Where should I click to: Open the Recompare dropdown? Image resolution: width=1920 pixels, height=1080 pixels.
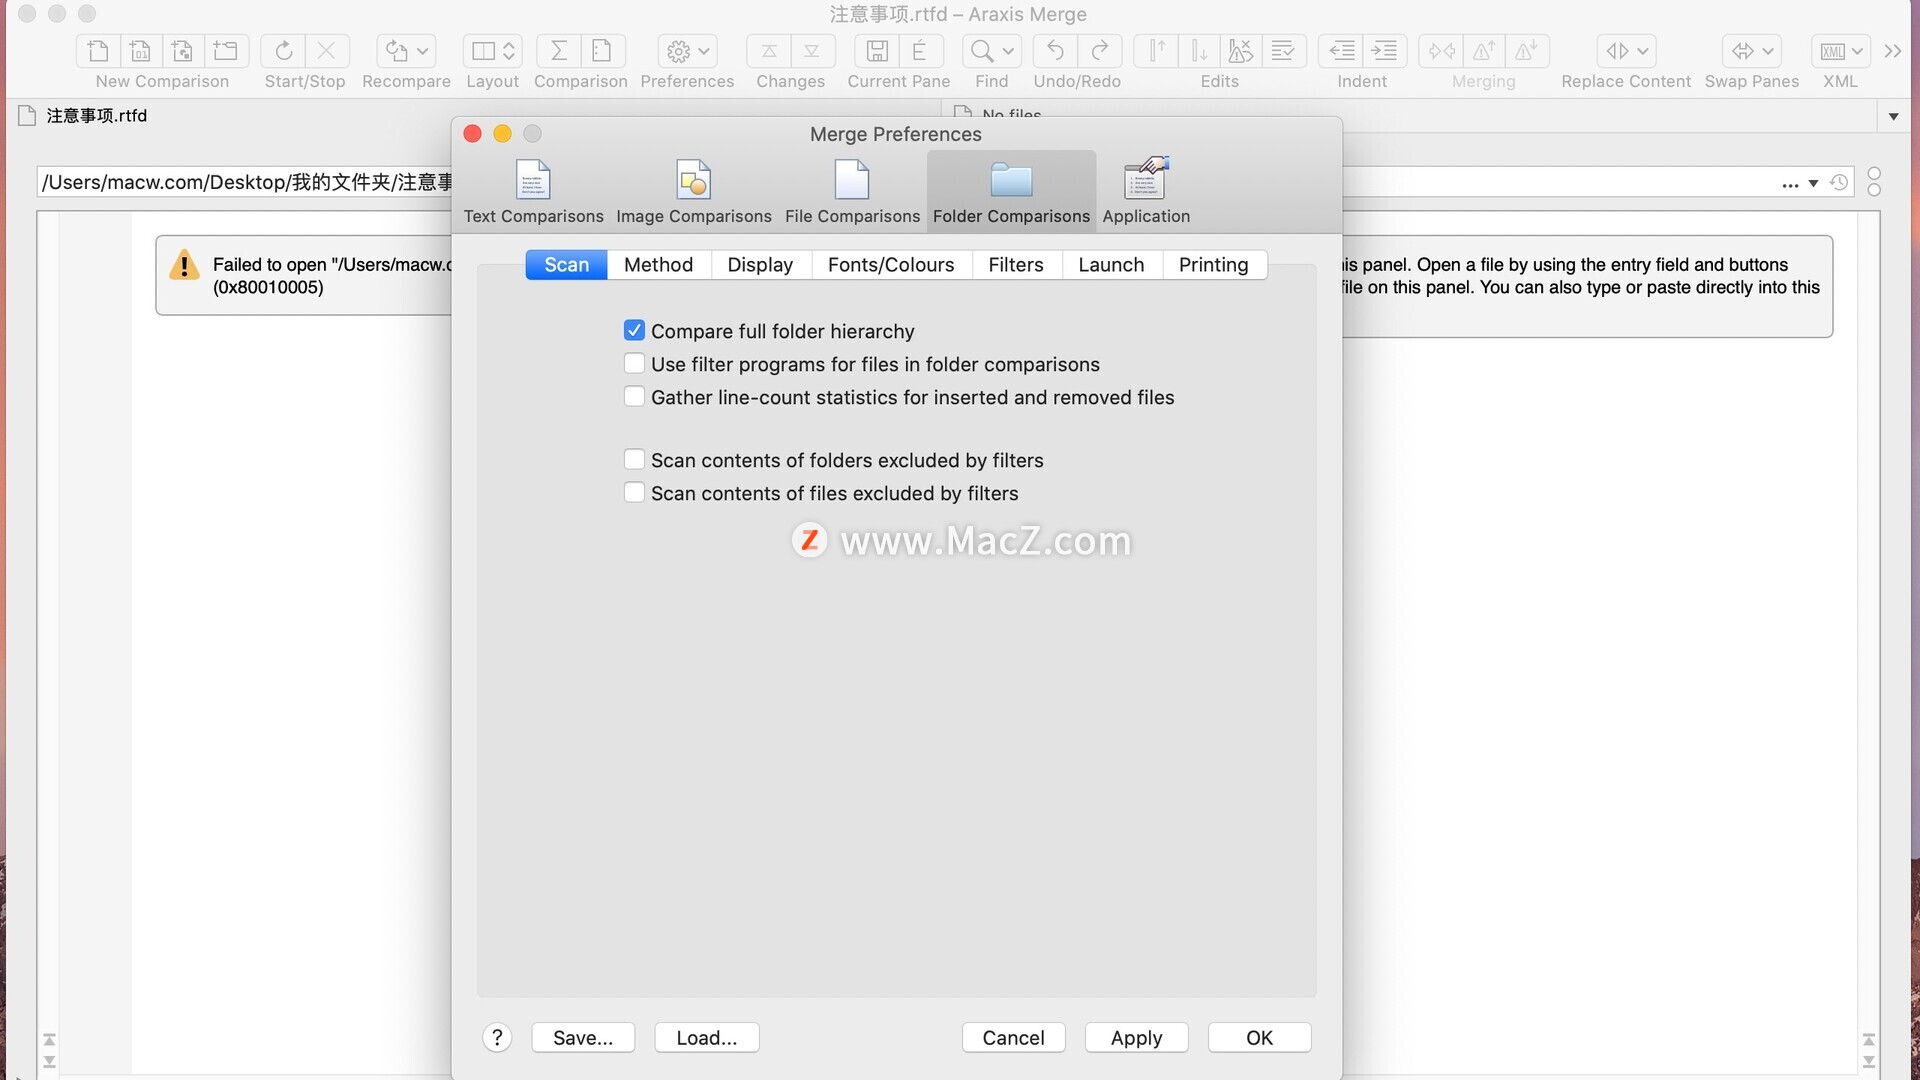pos(406,51)
